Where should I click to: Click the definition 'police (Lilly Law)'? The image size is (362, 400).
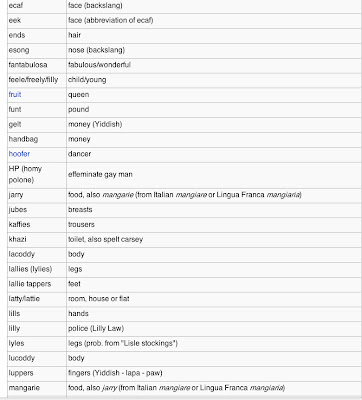96,329
